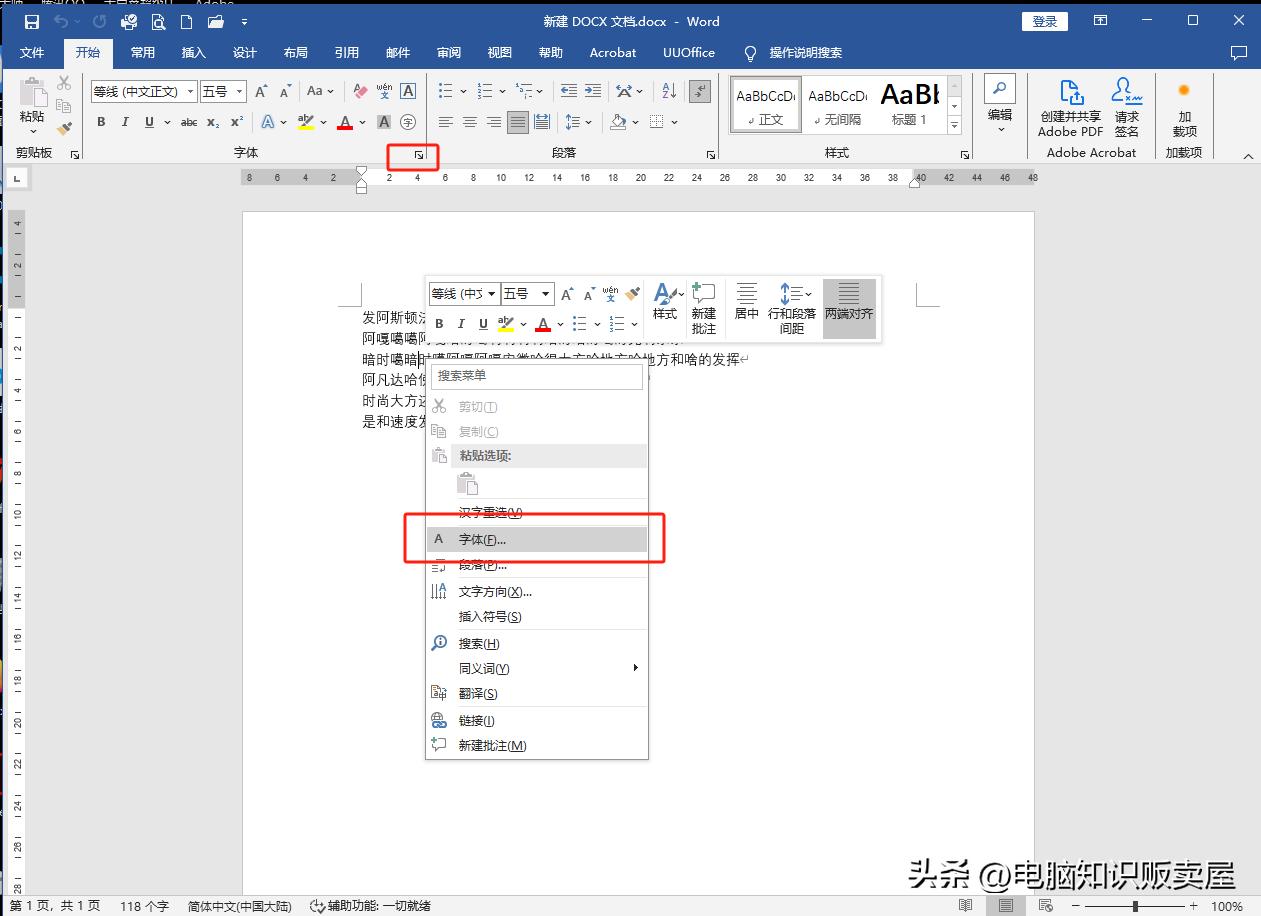Click the 新建批注 icon on the mini toolbar
Image resolution: width=1261 pixels, height=916 pixels.
click(703, 307)
